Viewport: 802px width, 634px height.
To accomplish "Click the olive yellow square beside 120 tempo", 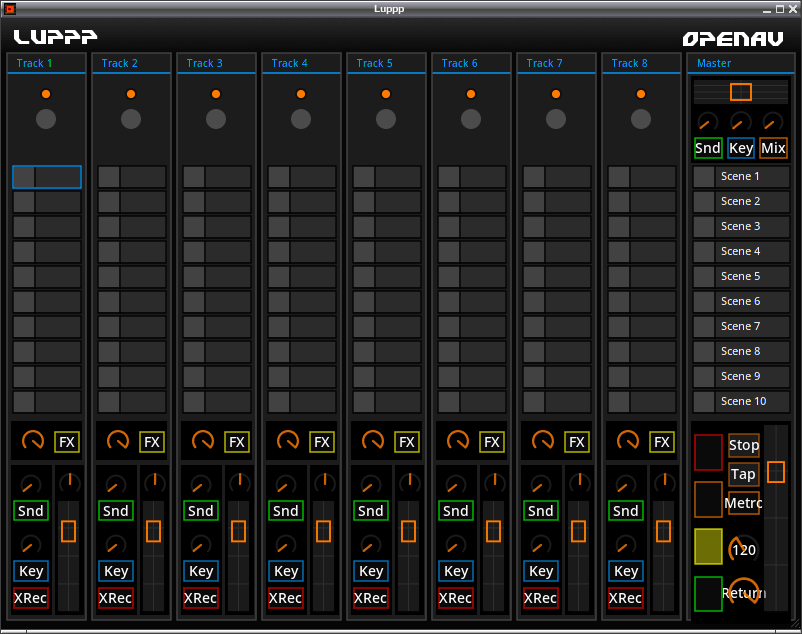I will click(708, 547).
